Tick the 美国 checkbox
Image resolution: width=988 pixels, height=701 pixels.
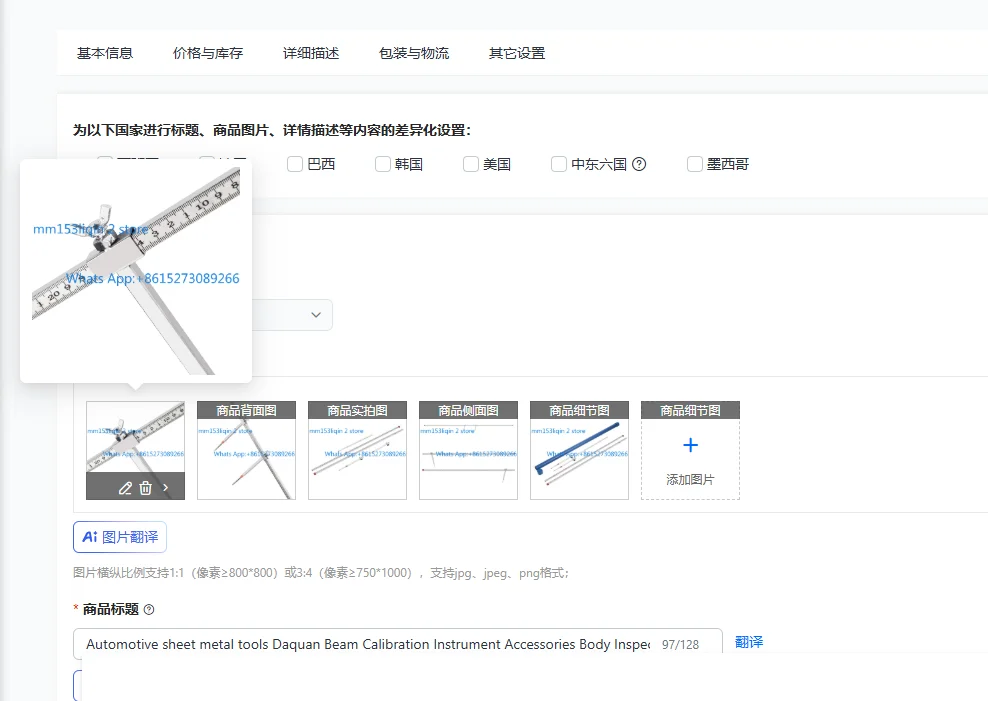(471, 164)
